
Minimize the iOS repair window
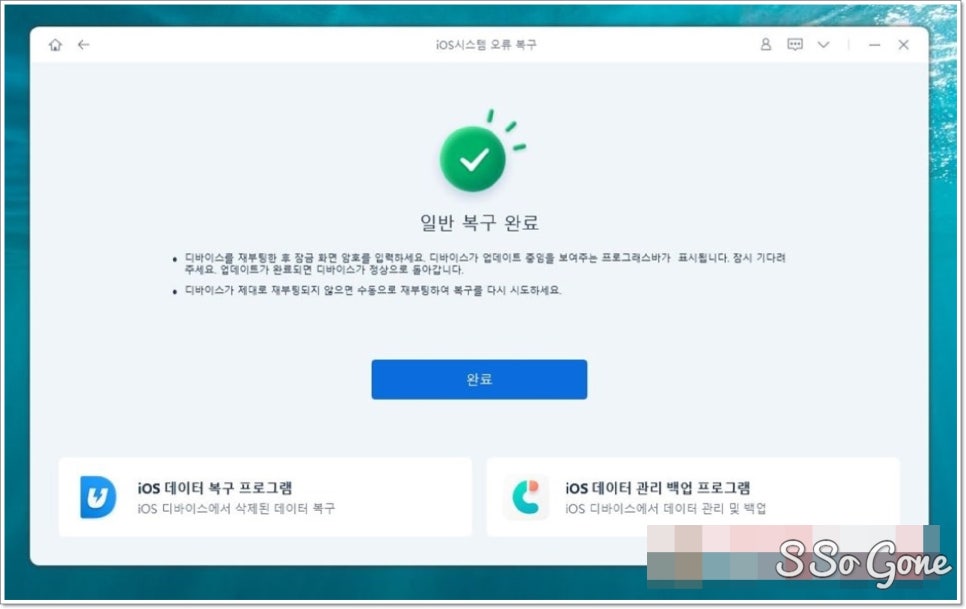874,45
